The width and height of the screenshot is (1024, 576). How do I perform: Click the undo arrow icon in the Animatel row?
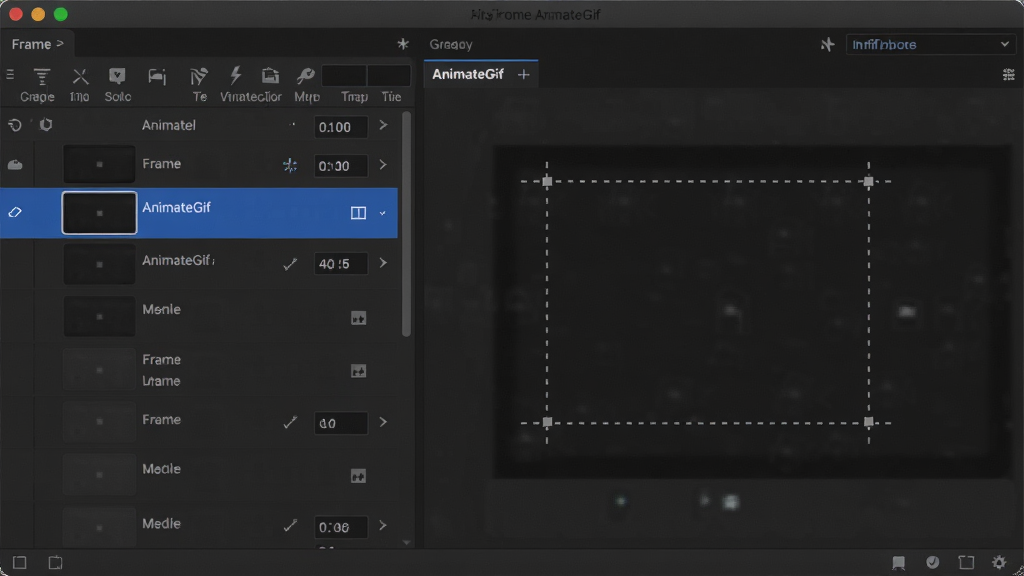tap(15, 125)
